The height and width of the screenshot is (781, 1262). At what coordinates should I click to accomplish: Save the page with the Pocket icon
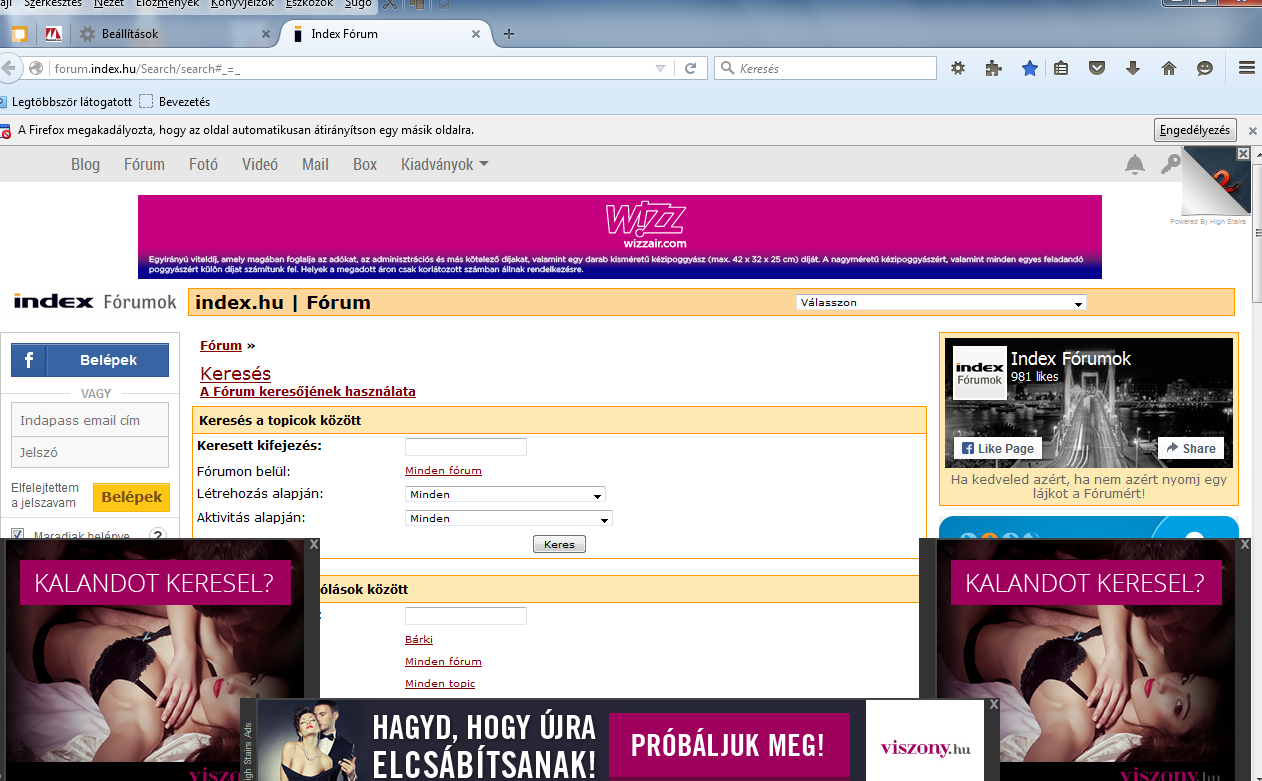tap(1097, 68)
